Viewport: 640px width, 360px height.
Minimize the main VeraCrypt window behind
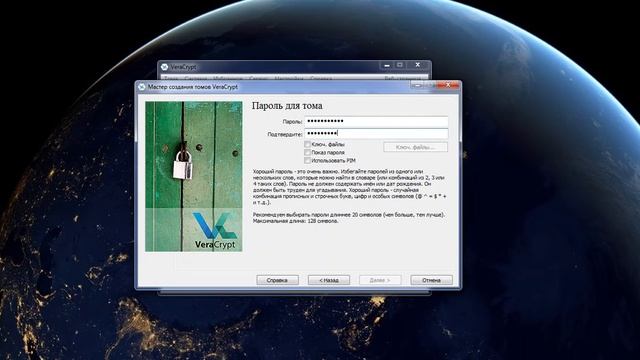tap(387, 65)
